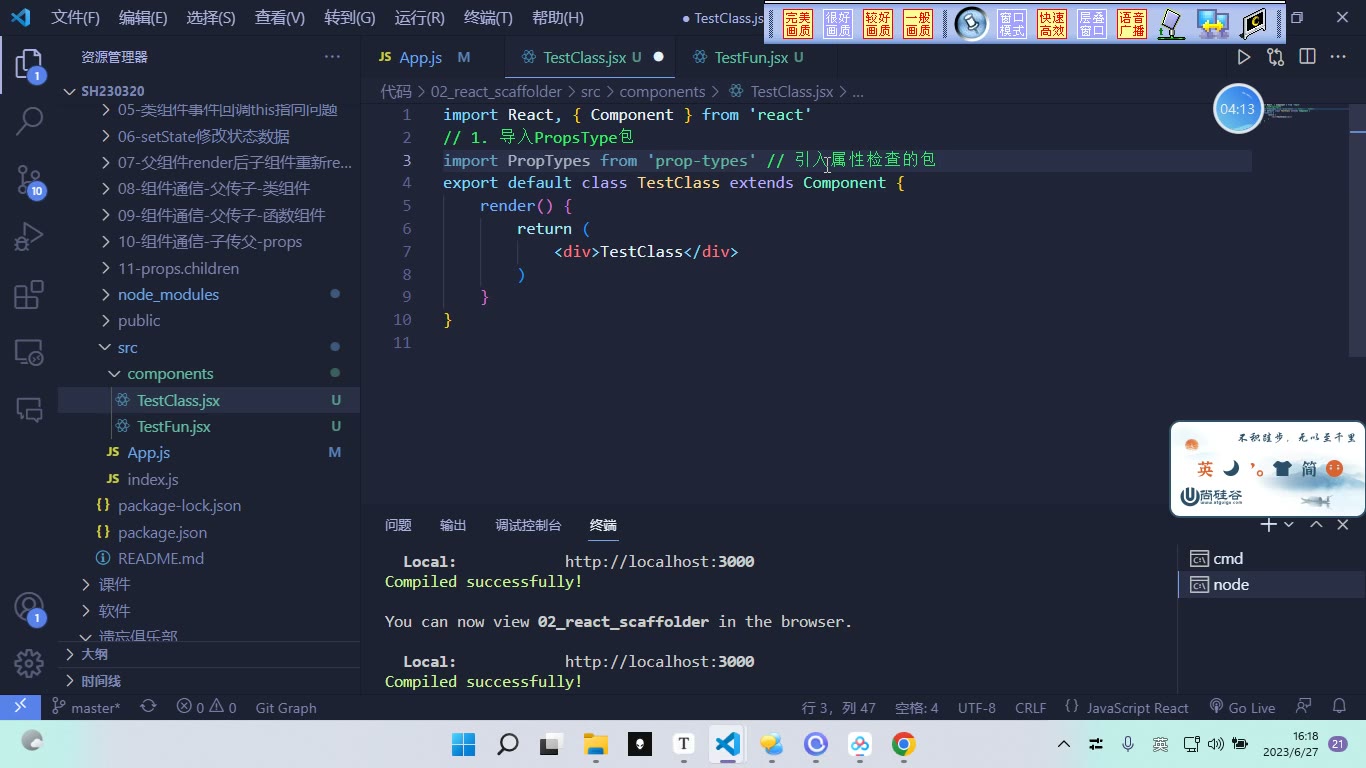Expand the public folder
Viewport: 1366px width, 768px height.
tap(139, 320)
